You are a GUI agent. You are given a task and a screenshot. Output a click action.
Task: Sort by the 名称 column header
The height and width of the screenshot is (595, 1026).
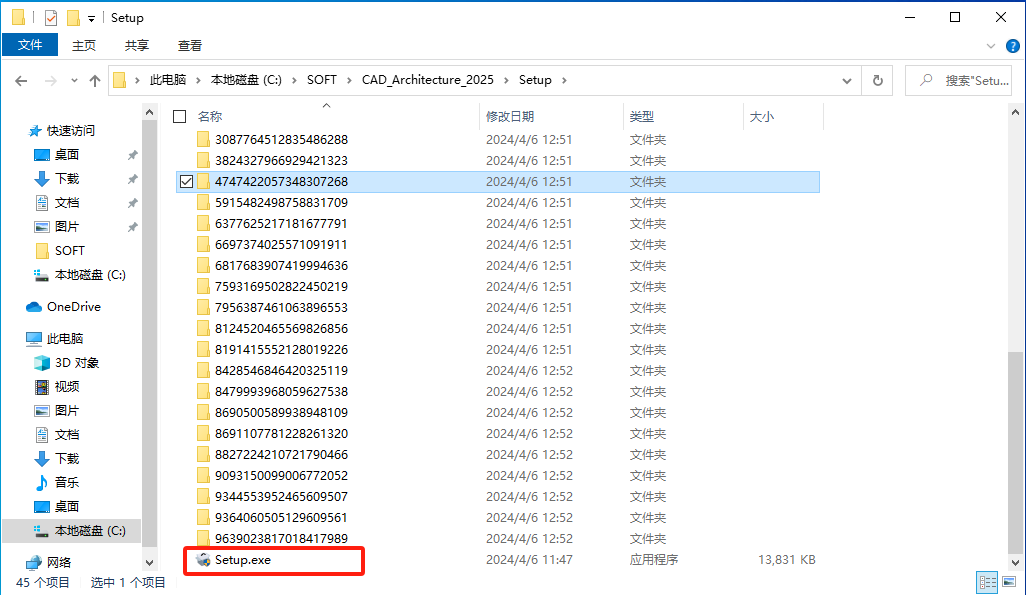(210, 117)
